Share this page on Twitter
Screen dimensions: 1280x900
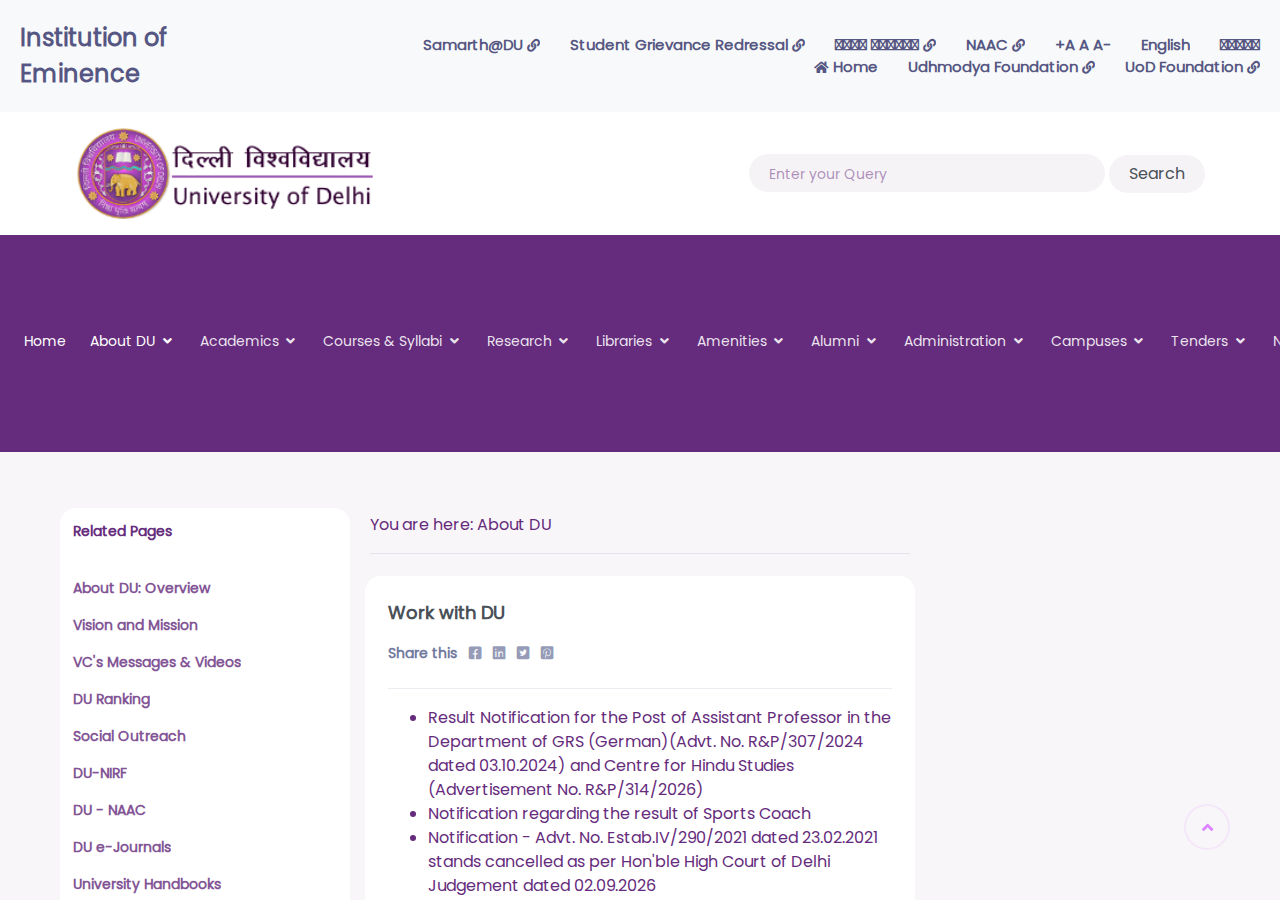[523, 653]
